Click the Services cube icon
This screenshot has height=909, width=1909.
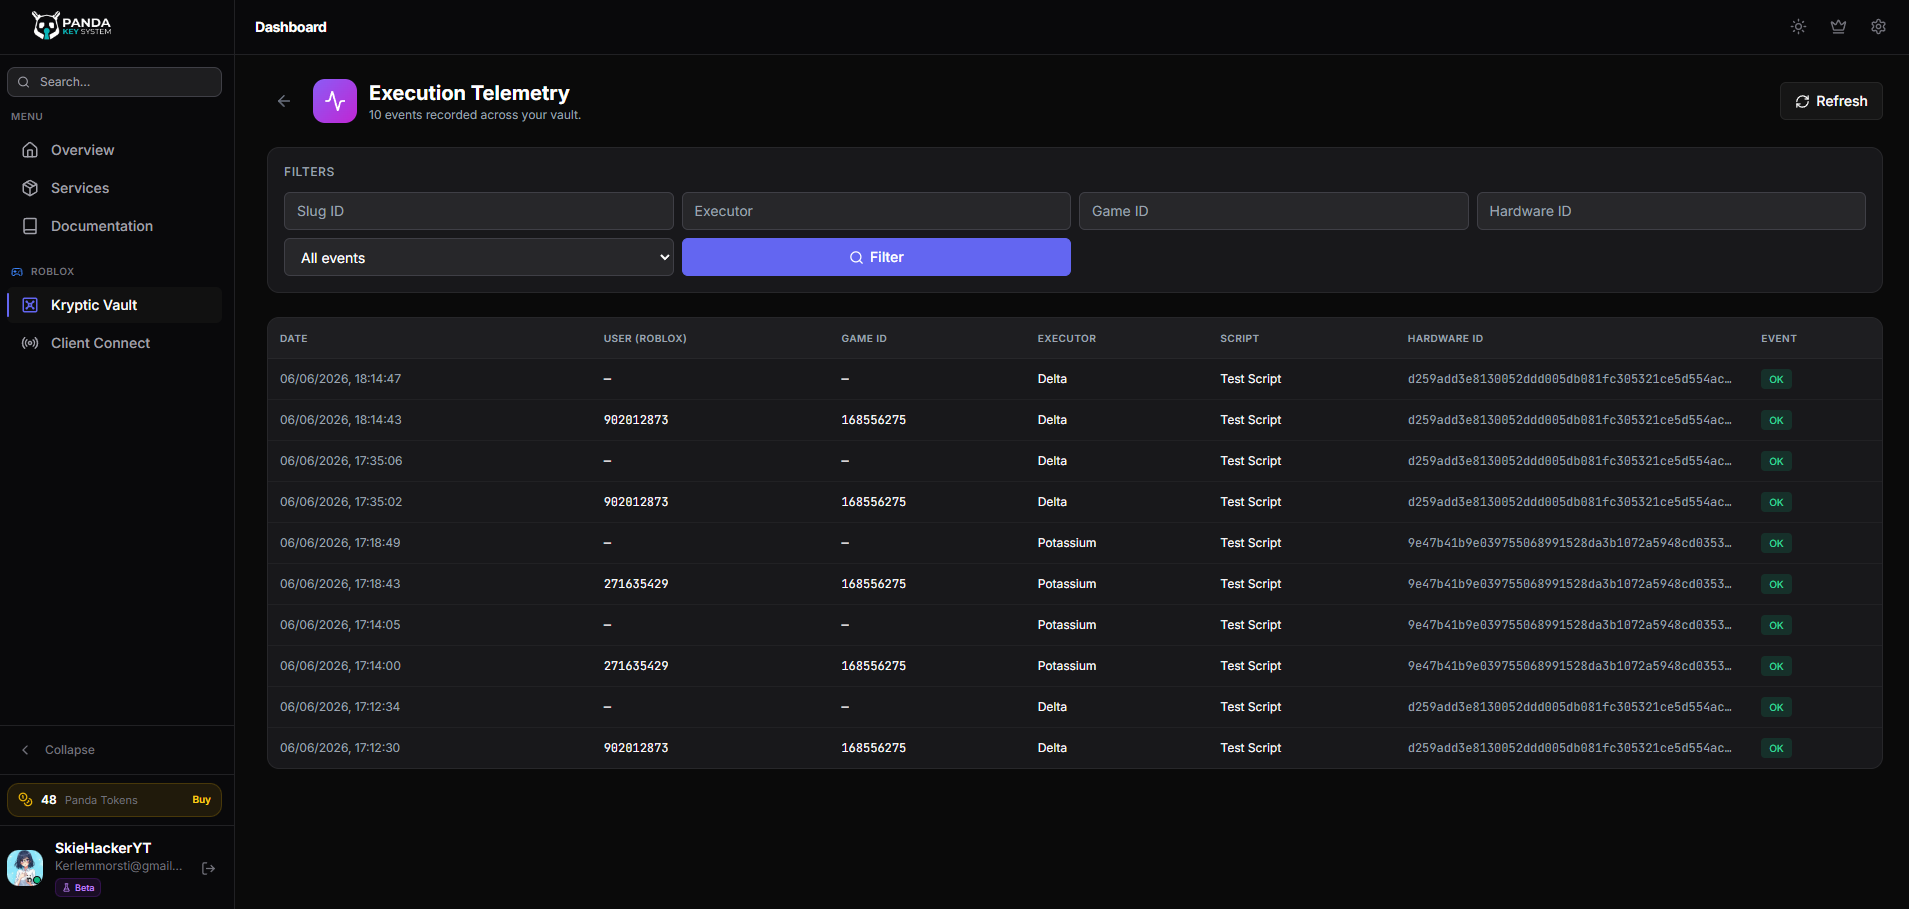[30, 188]
